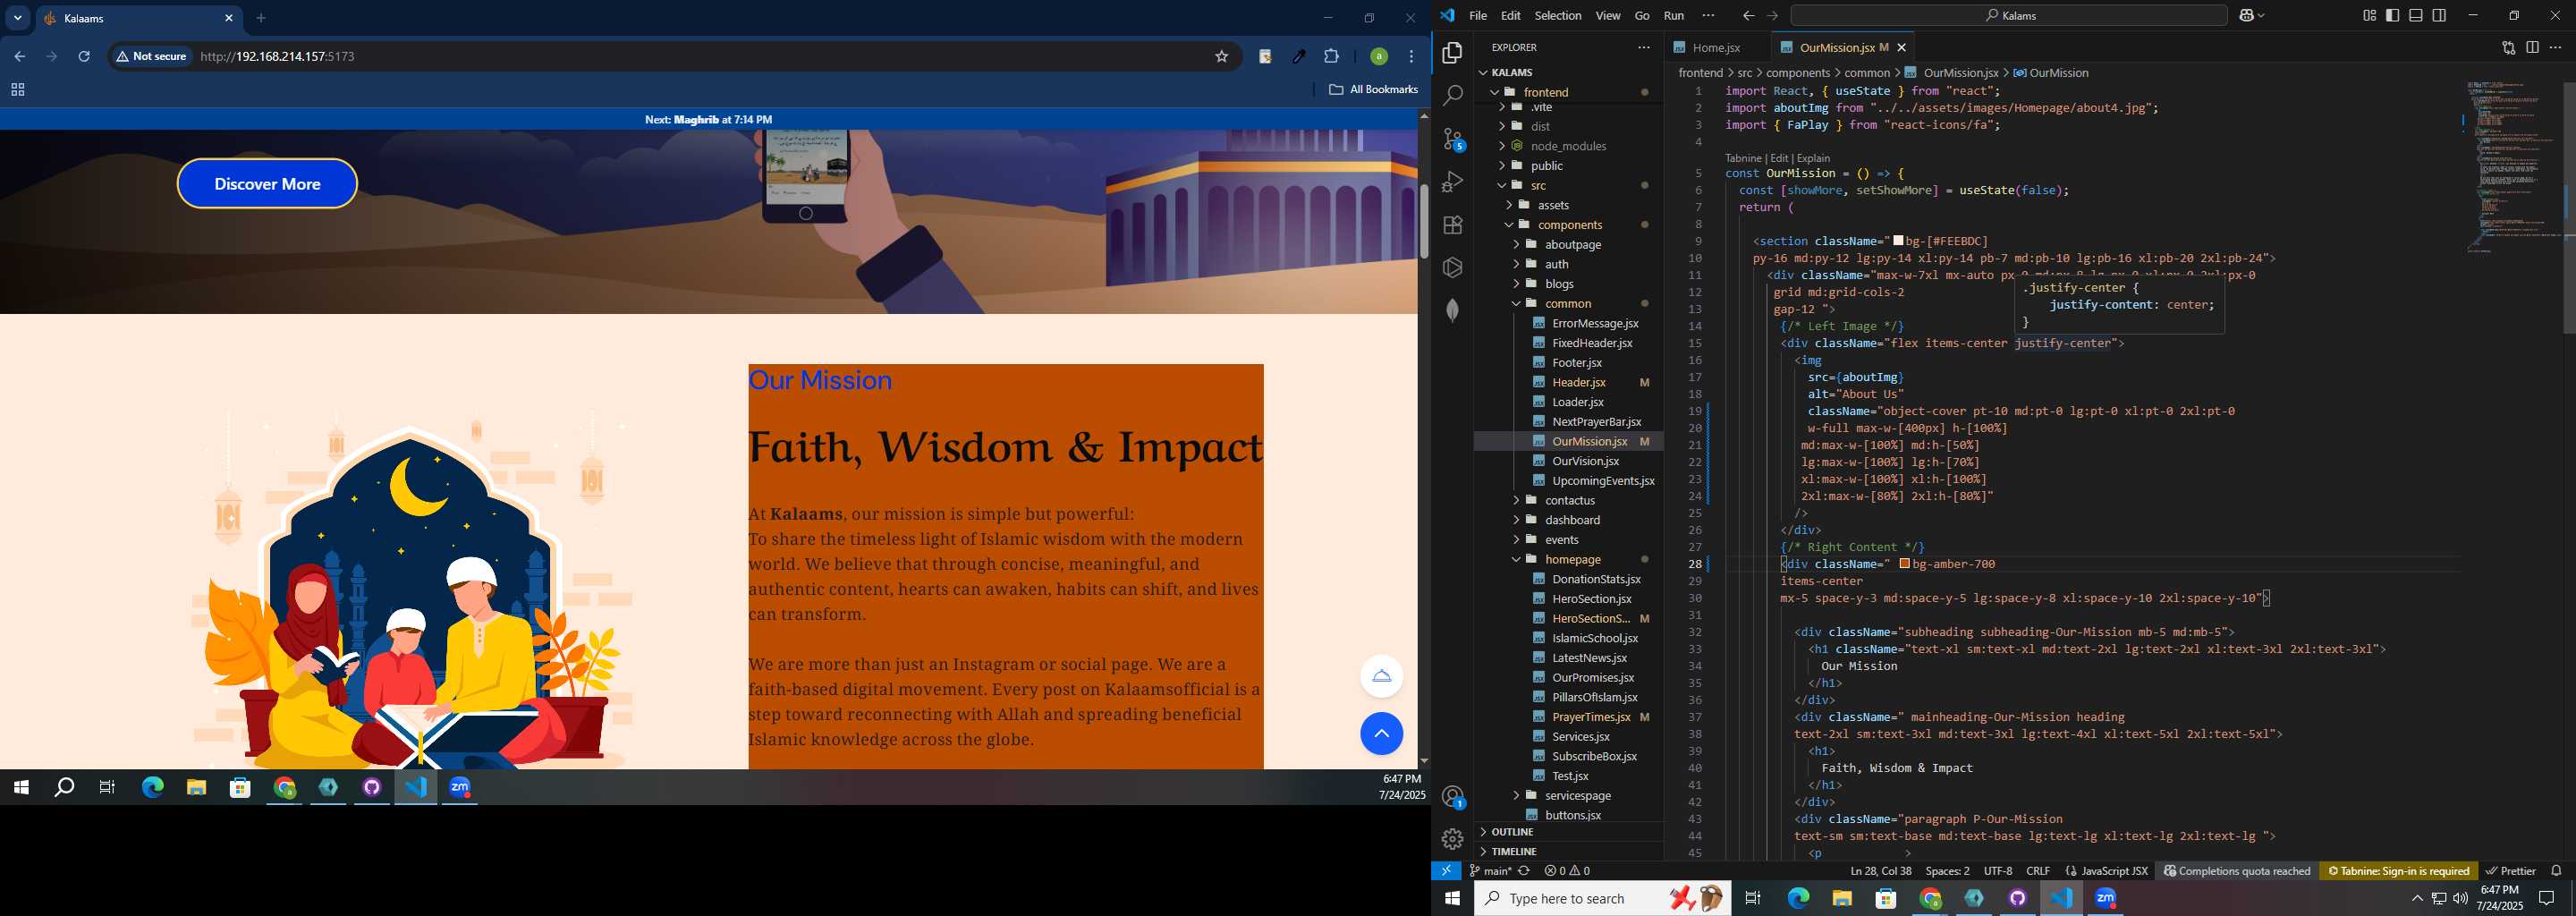Click Windows taskbar search box on right
The height and width of the screenshot is (916, 2576).
tap(1602, 898)
